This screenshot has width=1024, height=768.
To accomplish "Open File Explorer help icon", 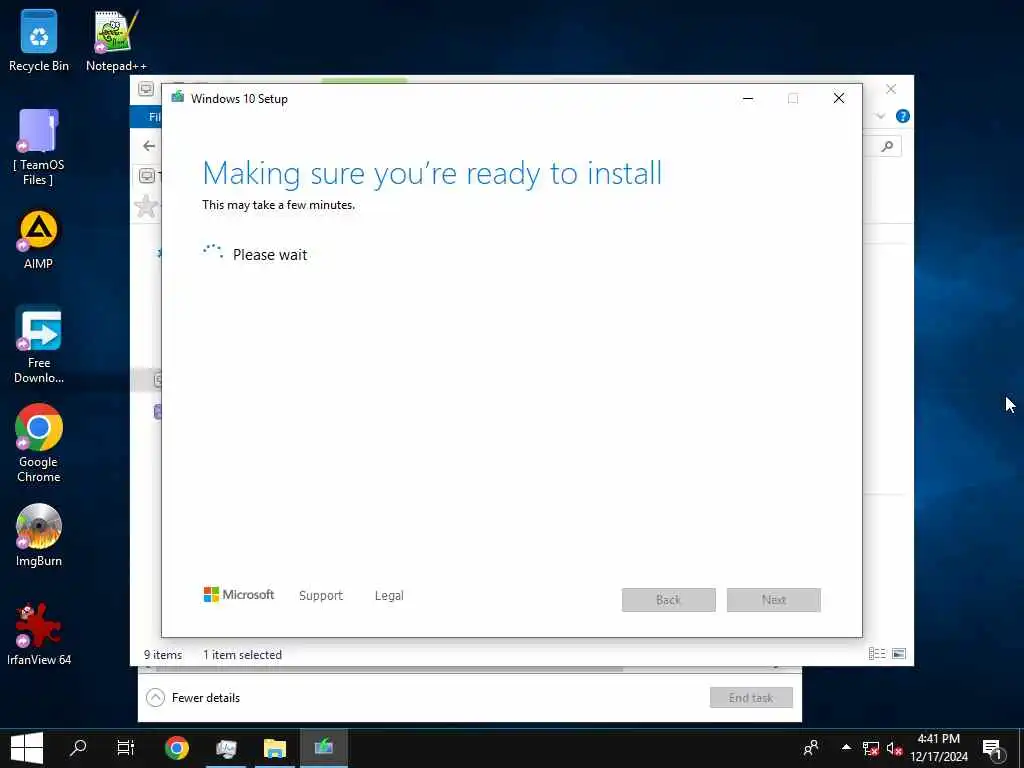I will pyautogui.click(x=903, y=116).
